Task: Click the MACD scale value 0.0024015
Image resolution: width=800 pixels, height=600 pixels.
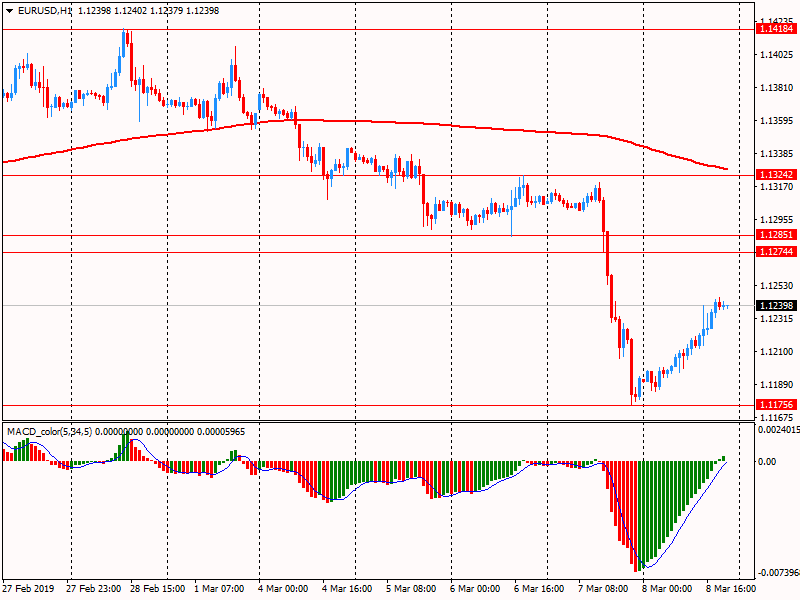Action: (x=779, y=430)
